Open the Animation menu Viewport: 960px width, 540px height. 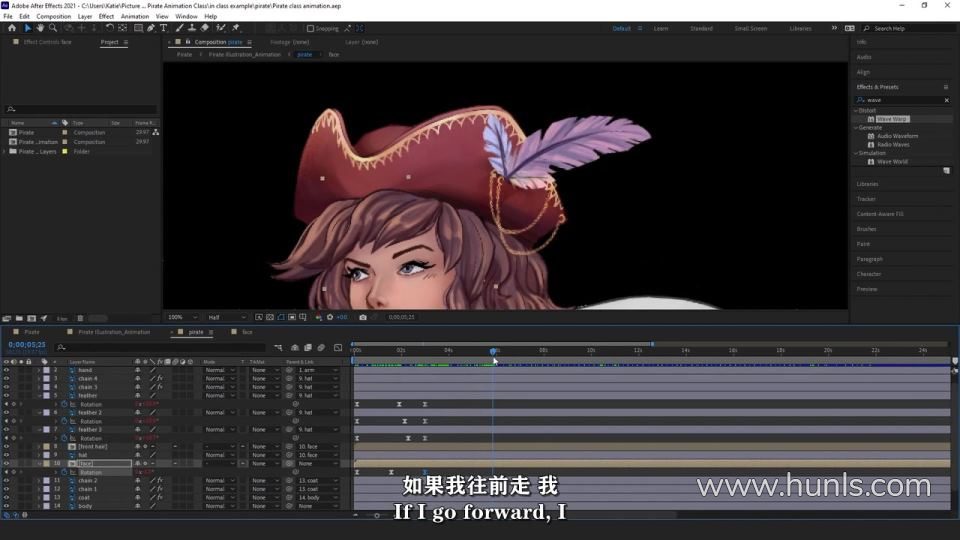point(135,17)
